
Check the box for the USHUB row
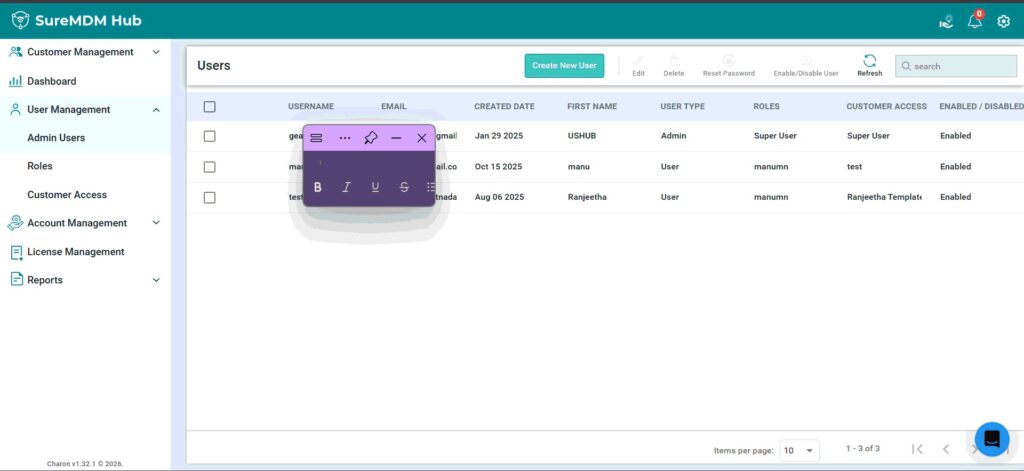pos(210,136)
